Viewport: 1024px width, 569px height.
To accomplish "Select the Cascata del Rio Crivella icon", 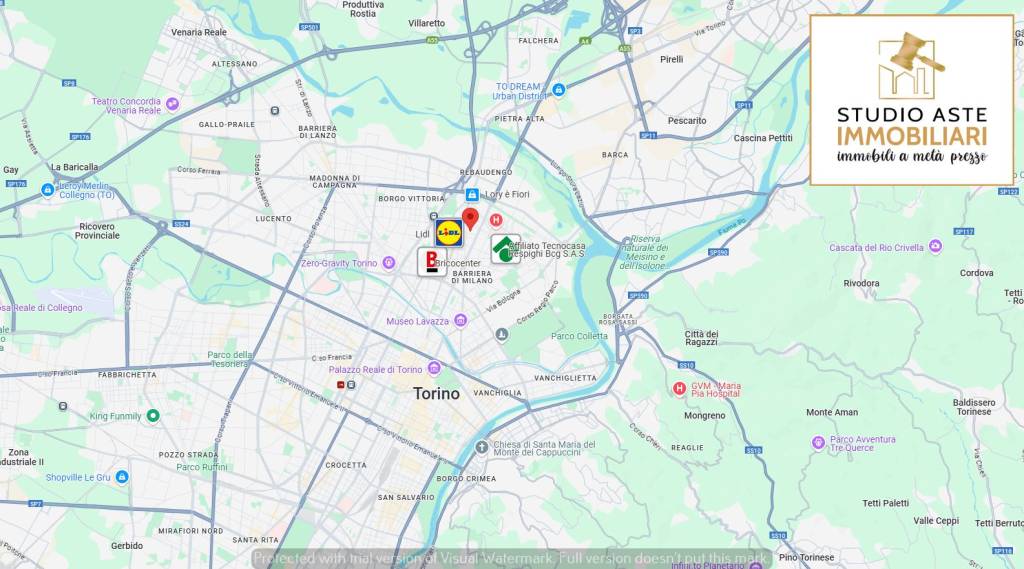I will point(935,246).
